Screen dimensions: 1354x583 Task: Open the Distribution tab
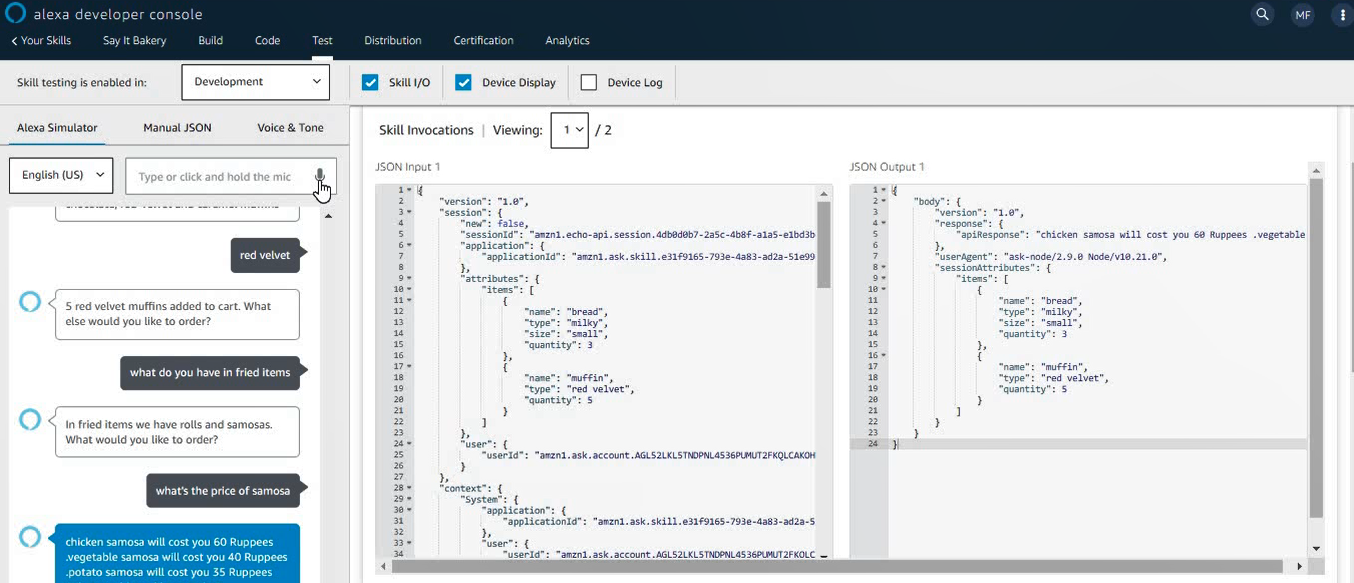393,41
